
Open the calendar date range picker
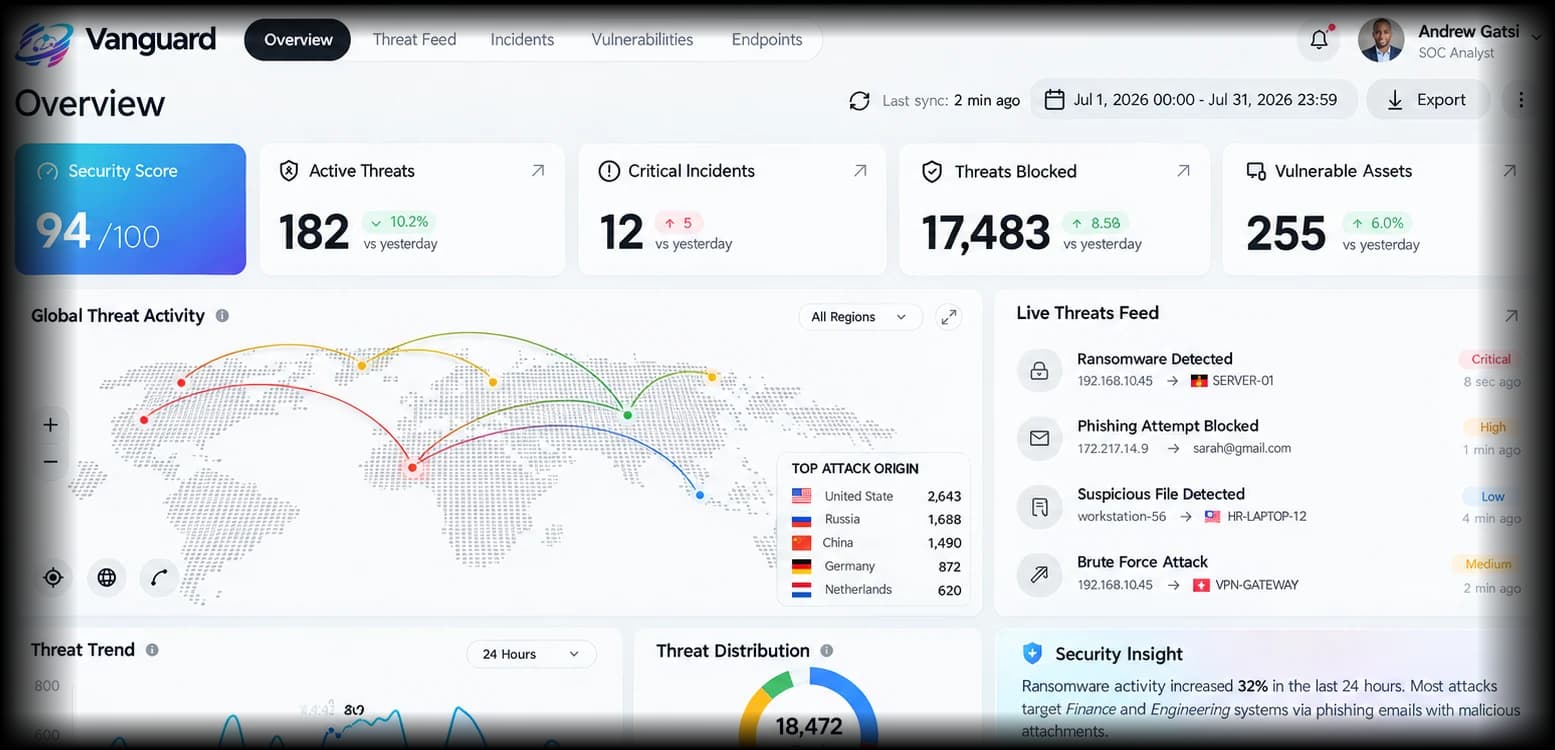click(x=1193, y=100)
